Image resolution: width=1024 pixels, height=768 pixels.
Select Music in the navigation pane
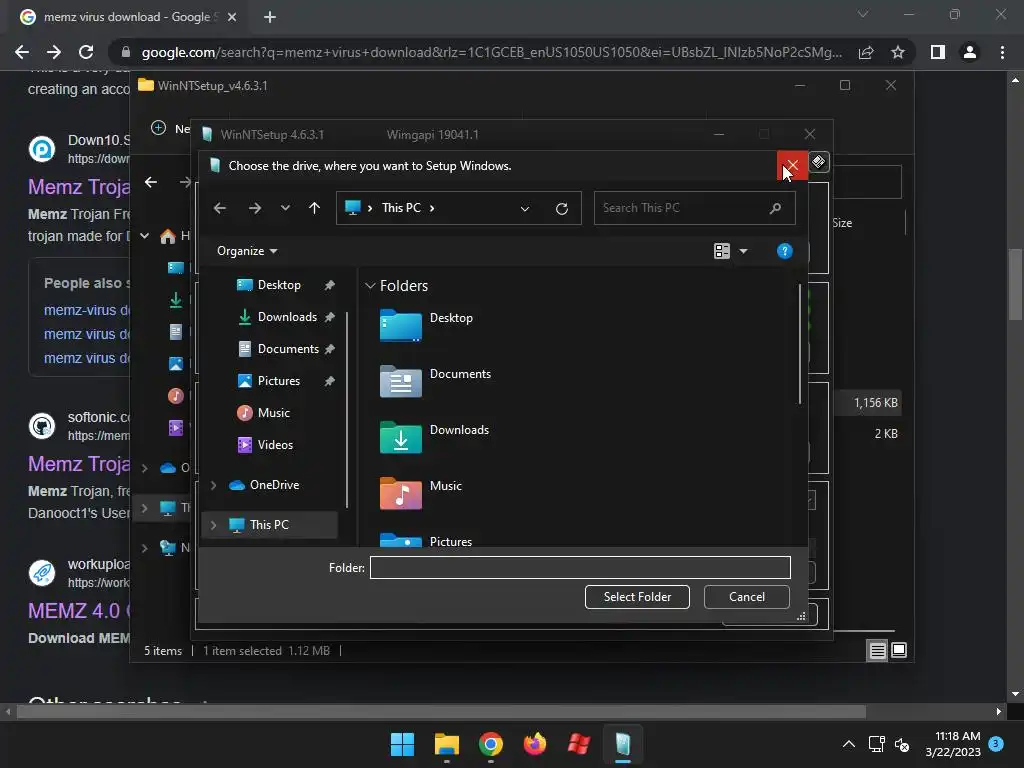(x=274, y=413)
